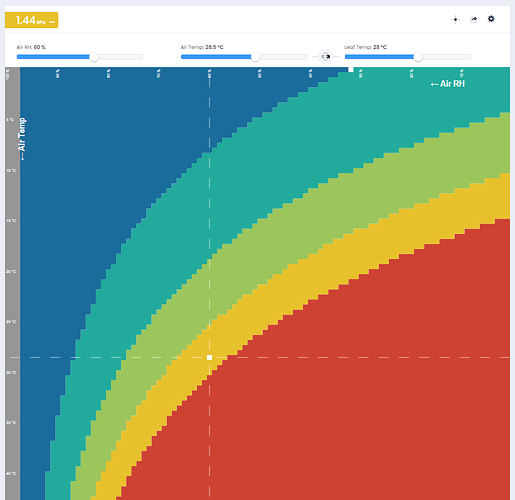Click the Leaf Temp slider handle
The width and height of the screenshot is (515, 500).
[418, 57]
